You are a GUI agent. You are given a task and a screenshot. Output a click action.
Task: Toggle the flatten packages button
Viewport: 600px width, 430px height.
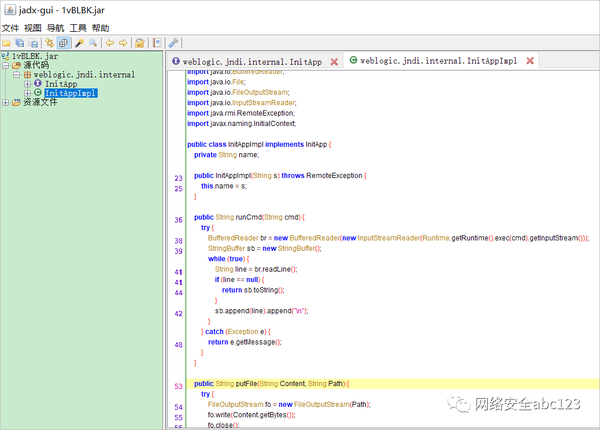click(x=63, y=44)
